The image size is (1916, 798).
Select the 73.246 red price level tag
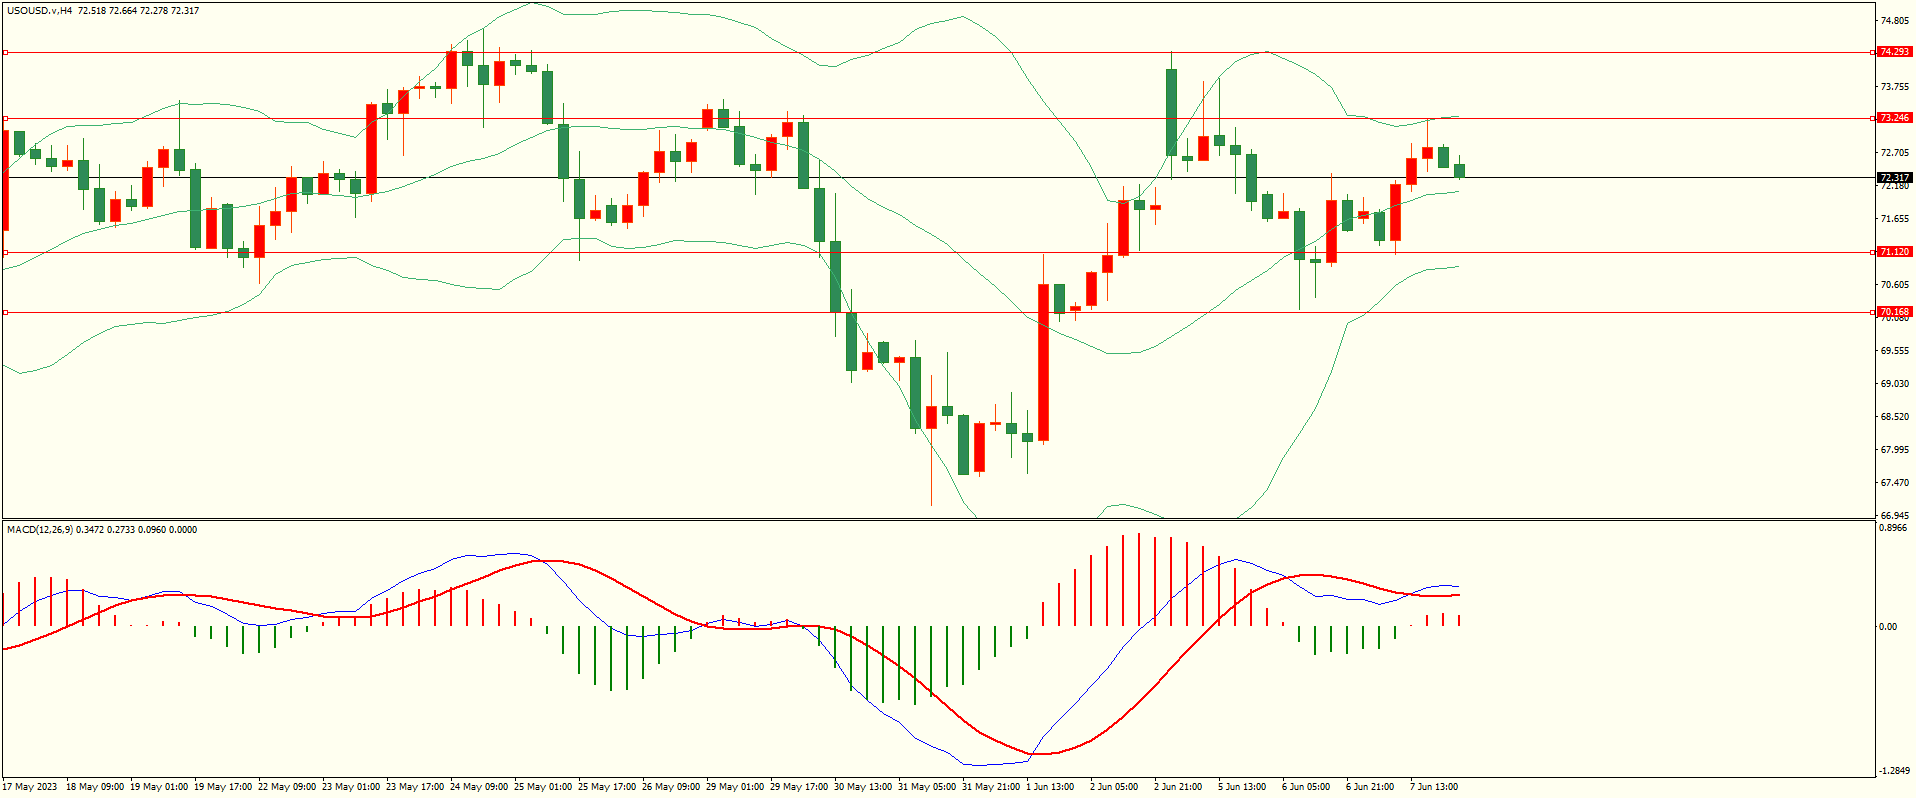click(1894, 118)
